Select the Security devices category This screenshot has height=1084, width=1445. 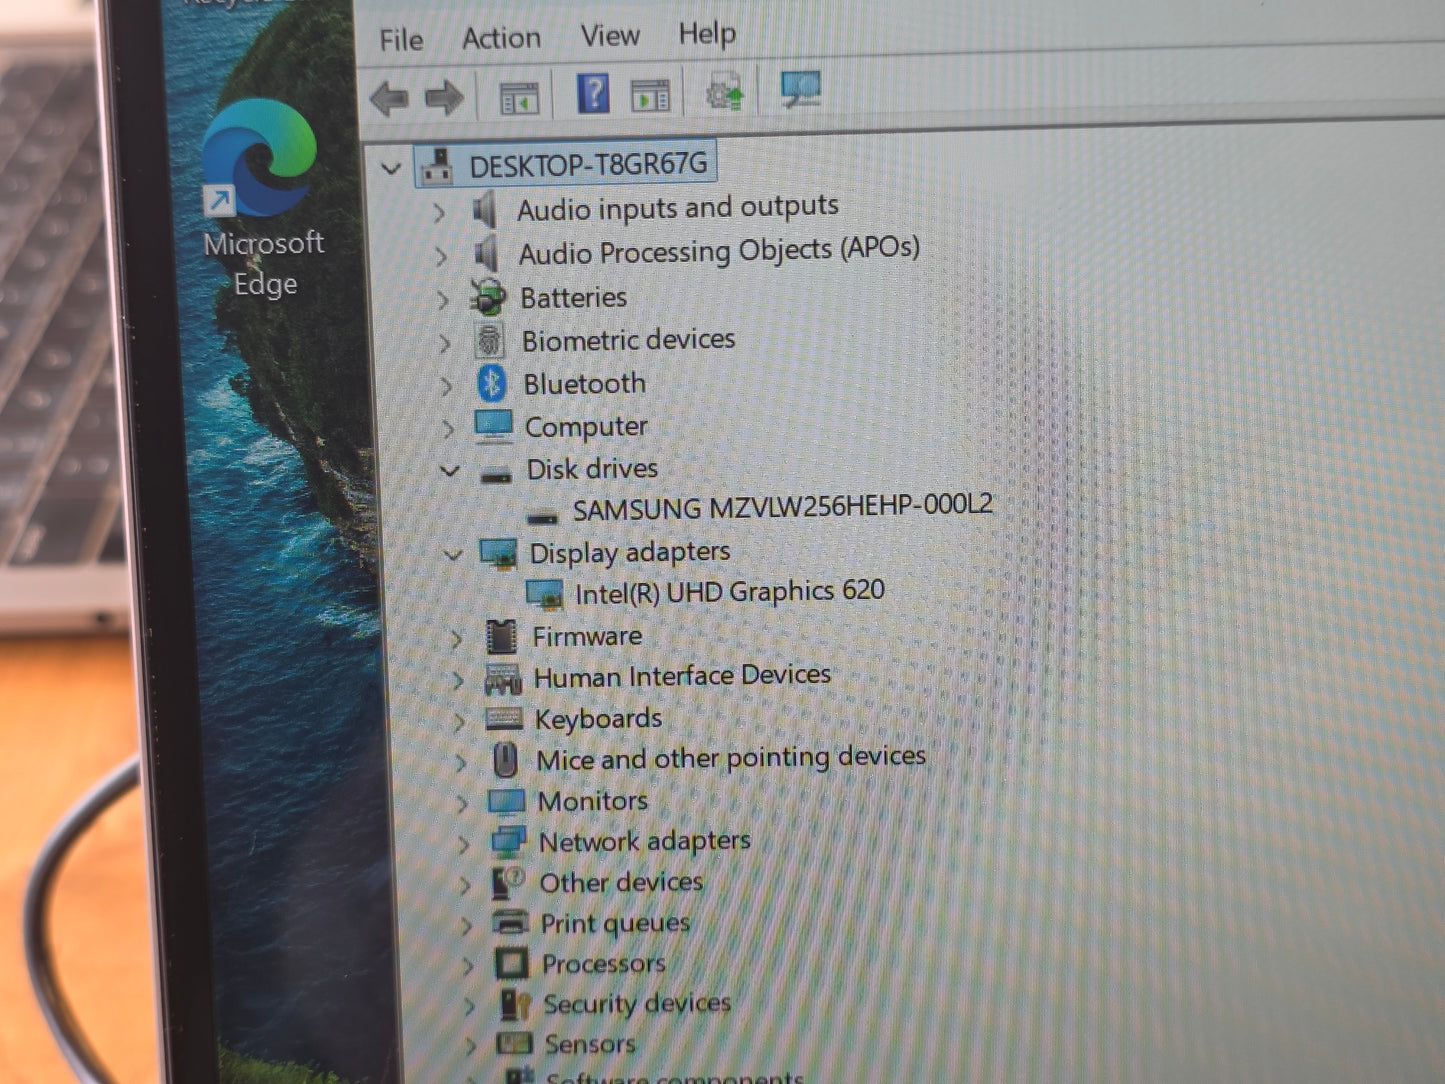[x=637, y=1004]
